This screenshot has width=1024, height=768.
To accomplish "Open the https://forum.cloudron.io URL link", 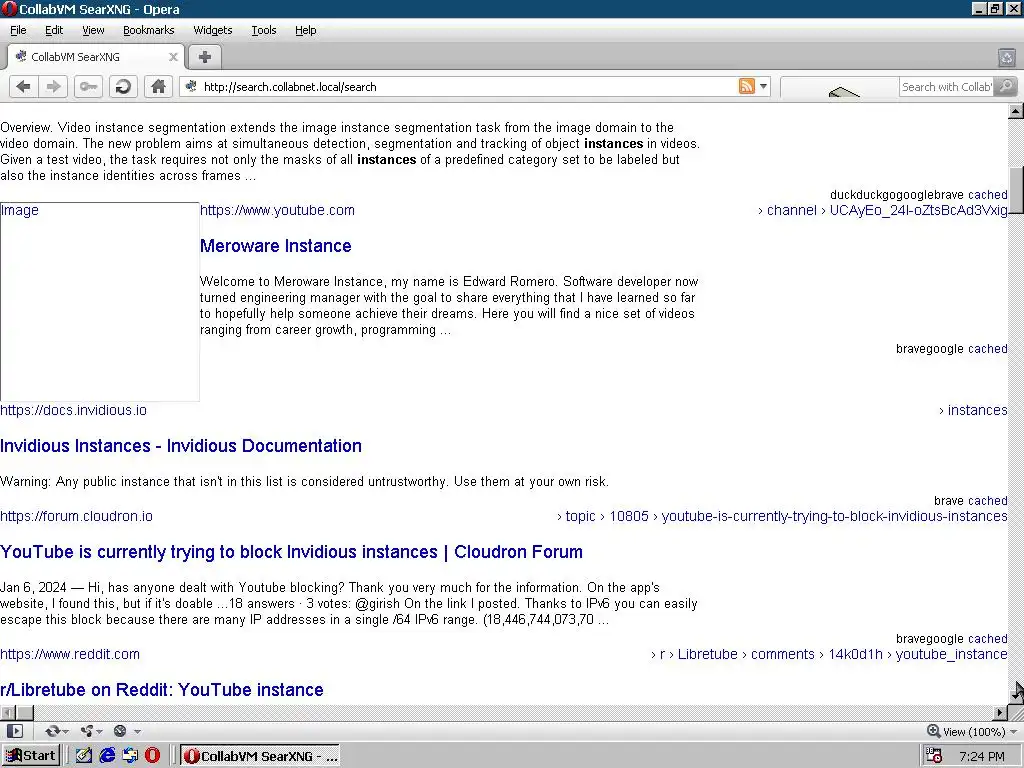I will point(76,516).
